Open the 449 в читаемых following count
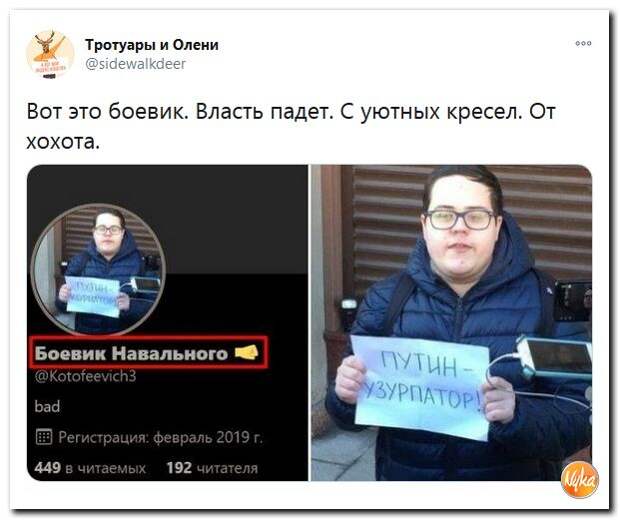The image size is (620, 520). pos(90,468)
